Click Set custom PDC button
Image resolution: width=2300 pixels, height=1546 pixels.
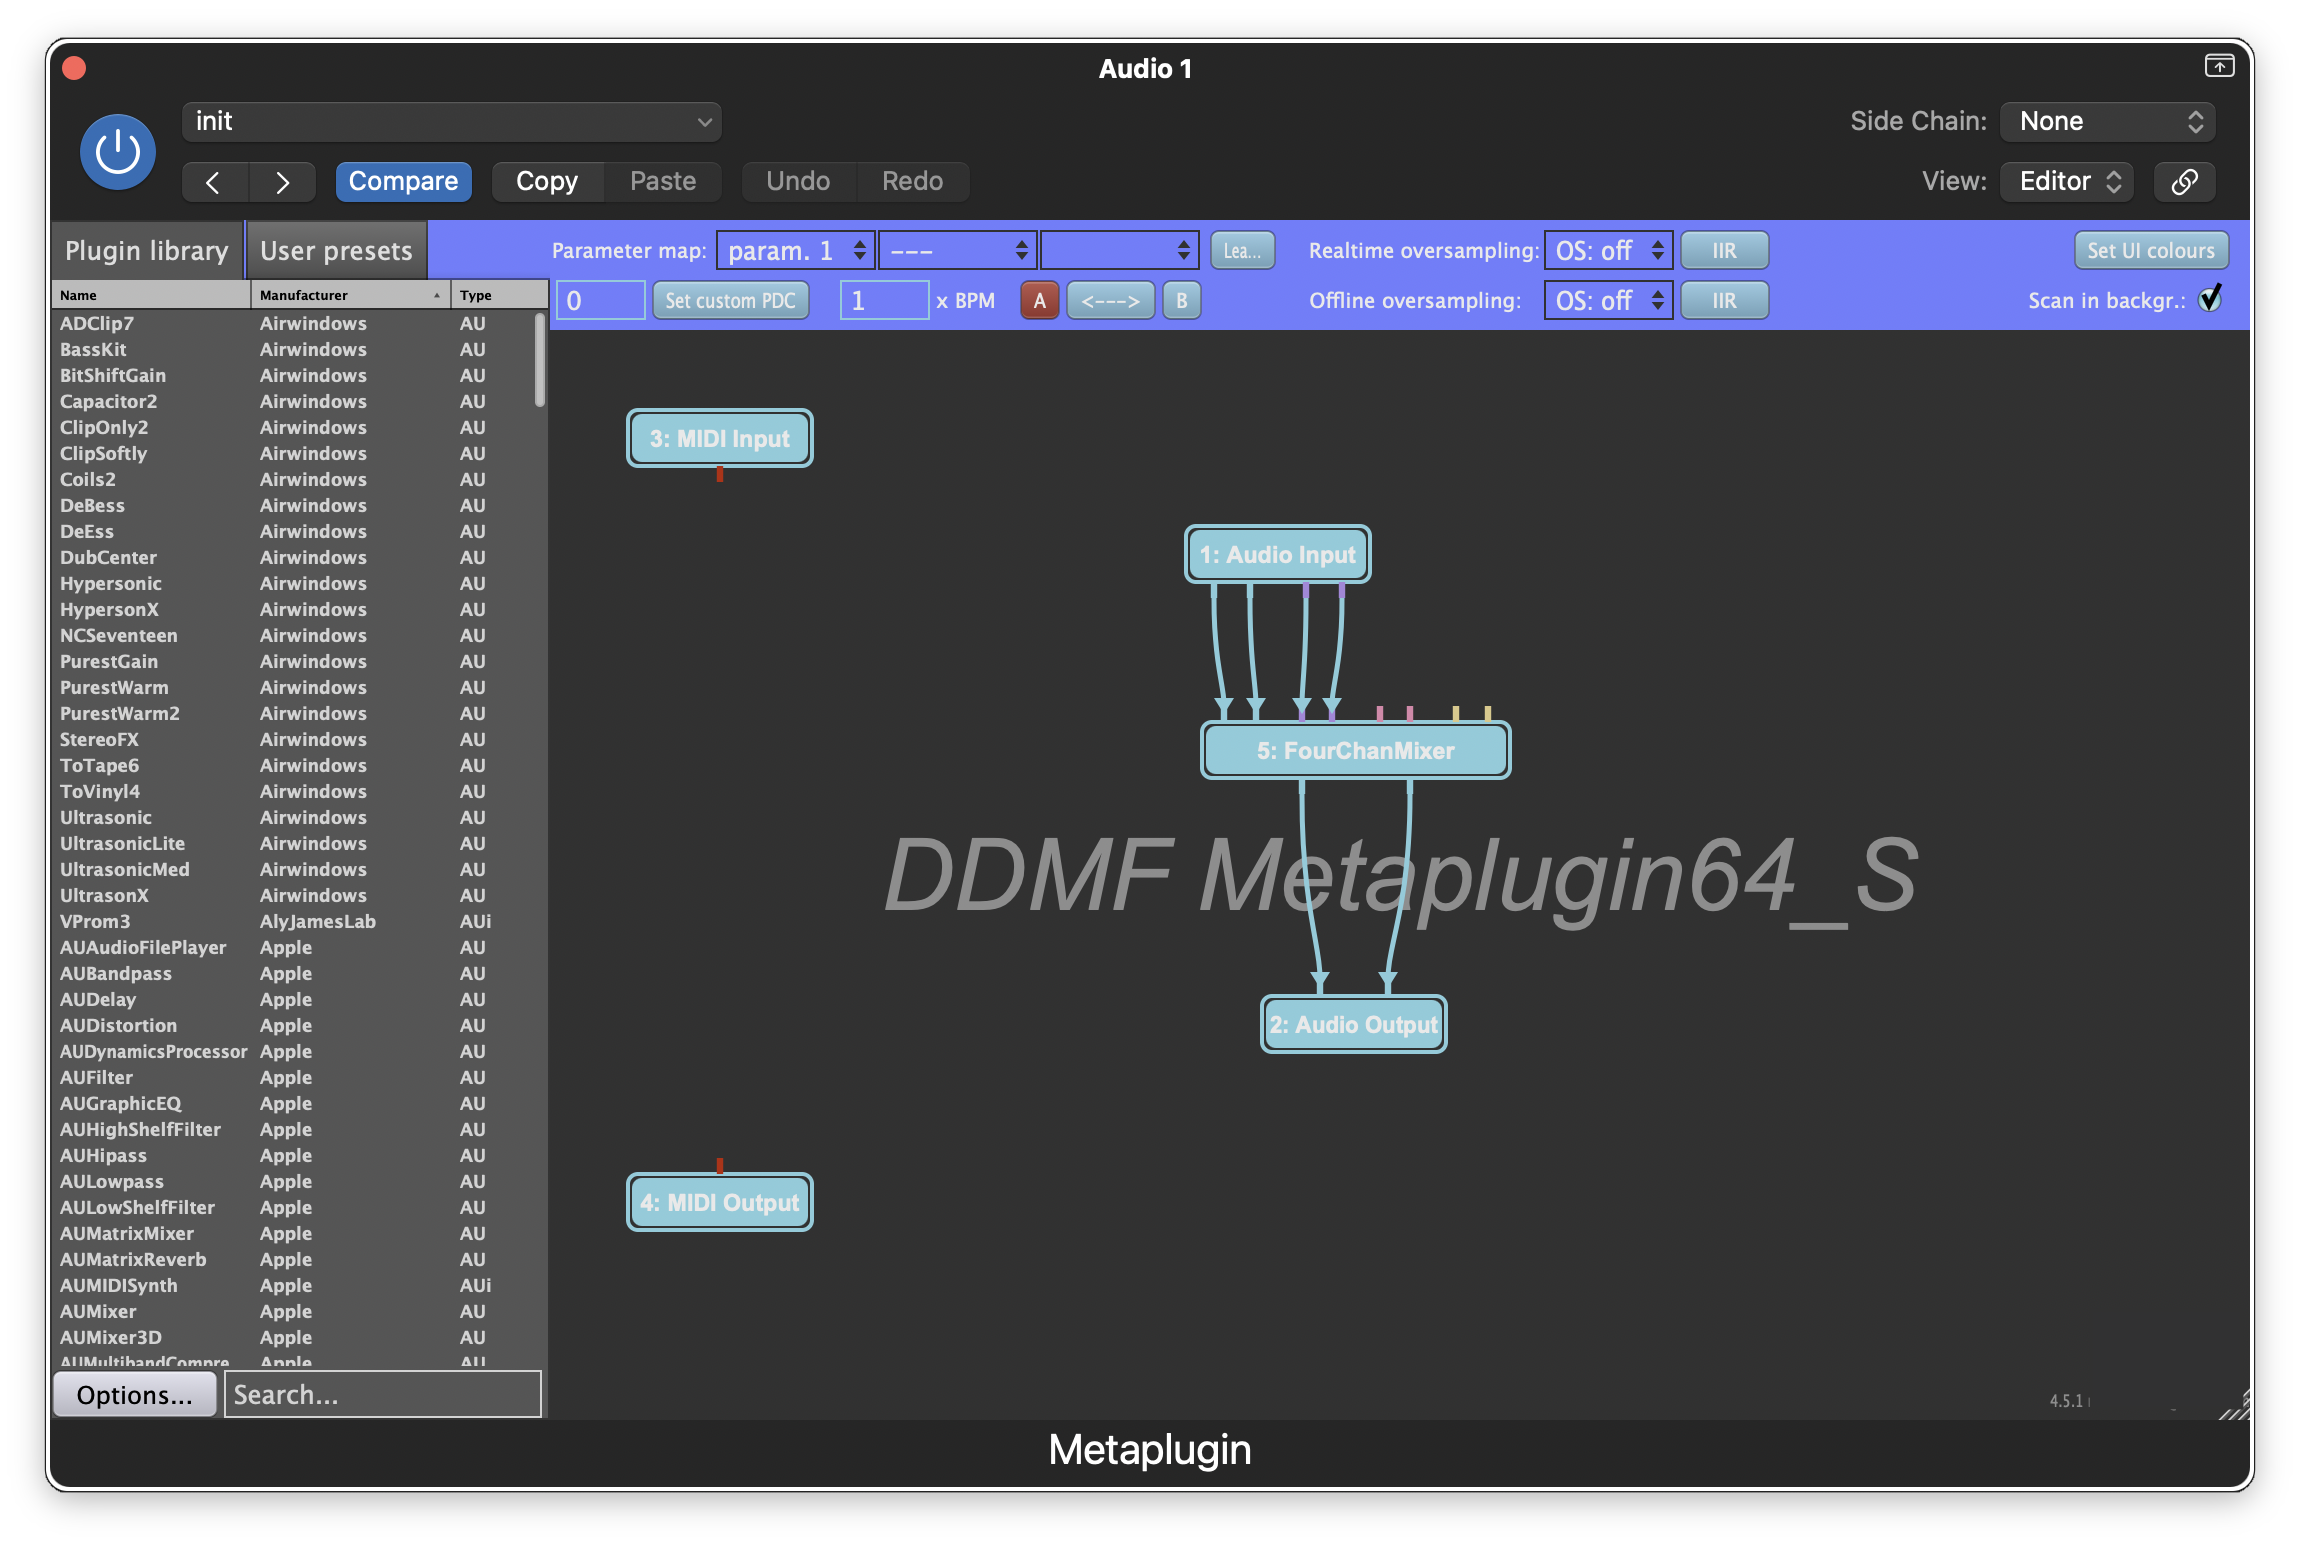tap(730, 301)
